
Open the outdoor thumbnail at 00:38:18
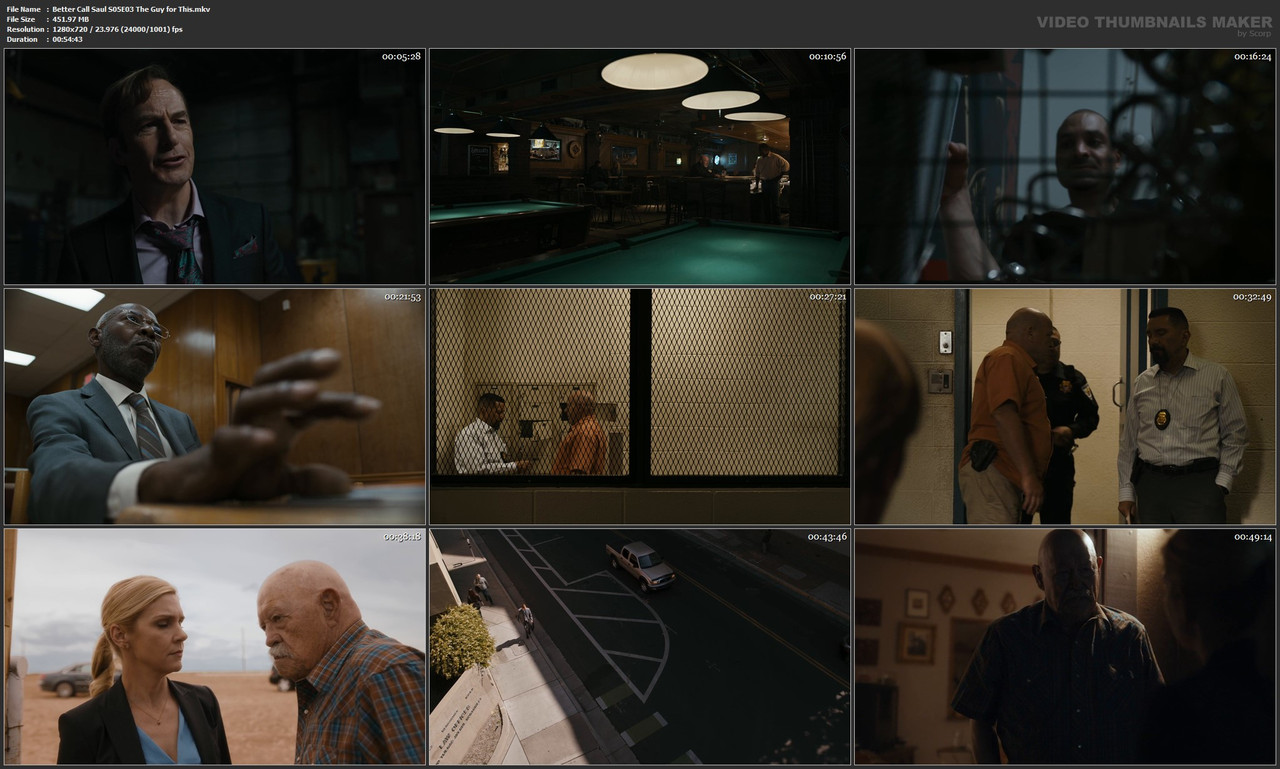(215, 646)
